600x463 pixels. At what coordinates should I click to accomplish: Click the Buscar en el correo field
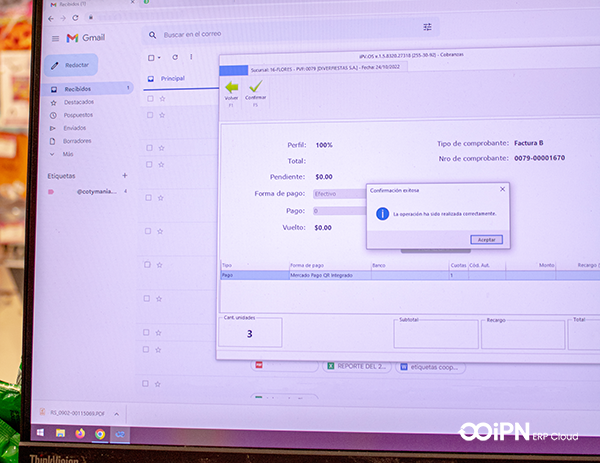tap(280, 34)
